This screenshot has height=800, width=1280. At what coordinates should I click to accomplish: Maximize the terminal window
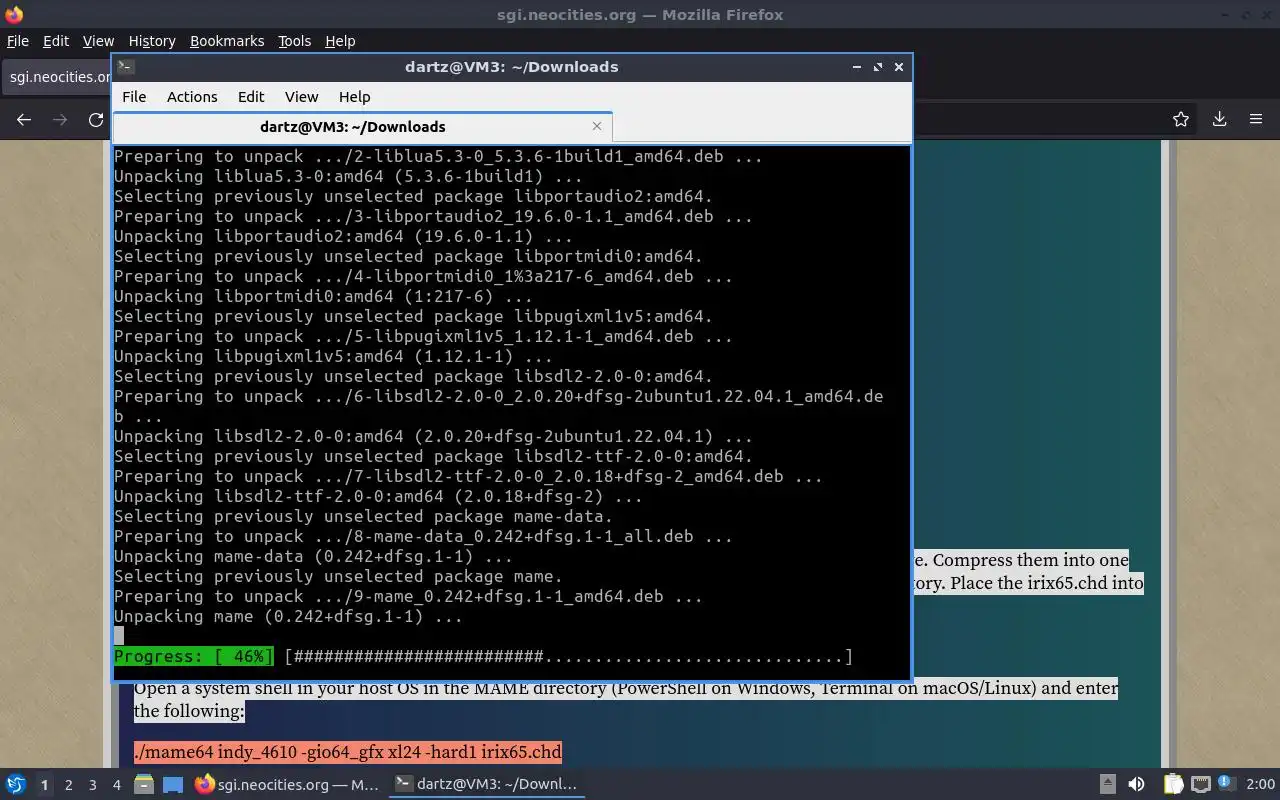(x=878, y=67)
